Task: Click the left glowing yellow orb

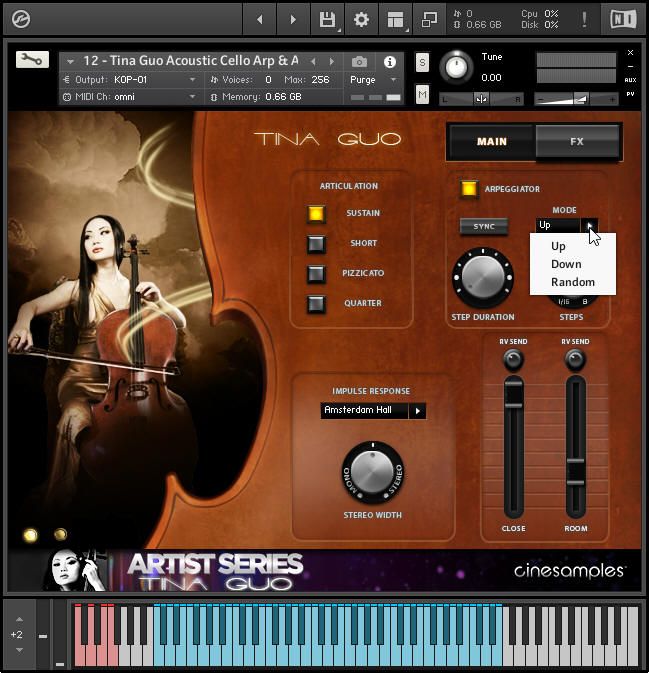Action: tap(30, 535)
